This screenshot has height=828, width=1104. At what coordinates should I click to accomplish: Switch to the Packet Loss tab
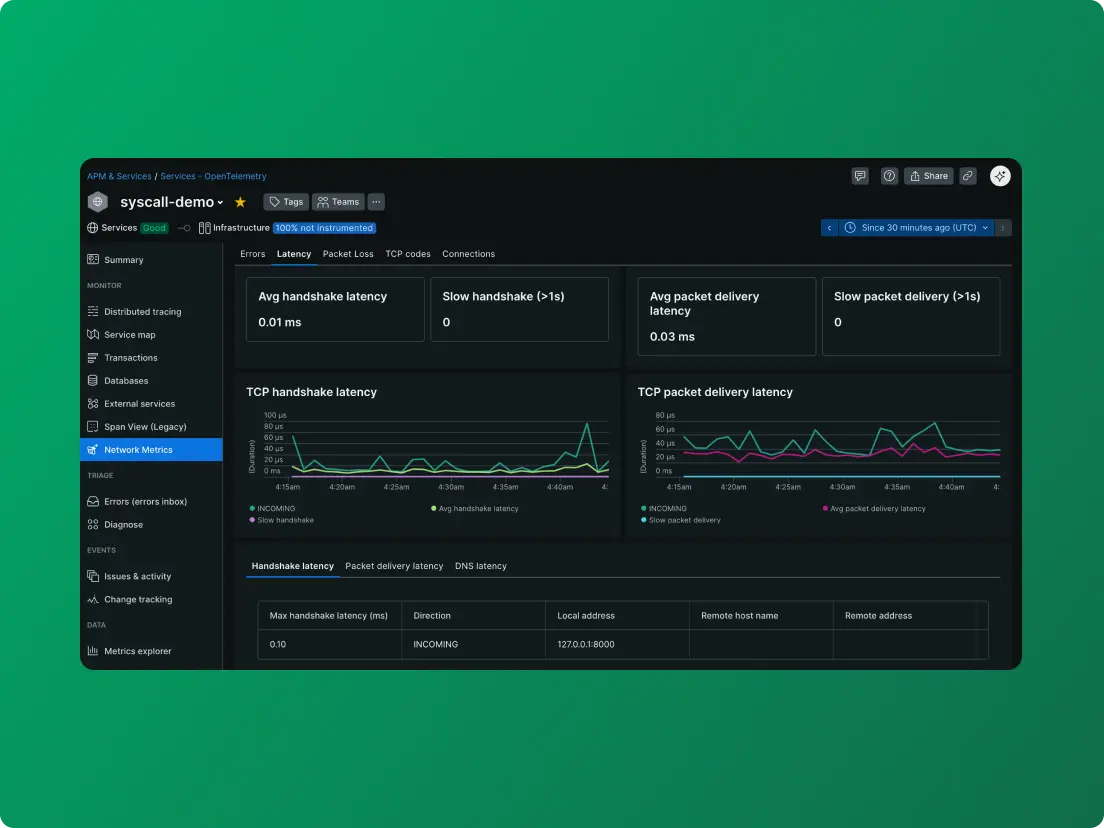[x=348, y=254]
